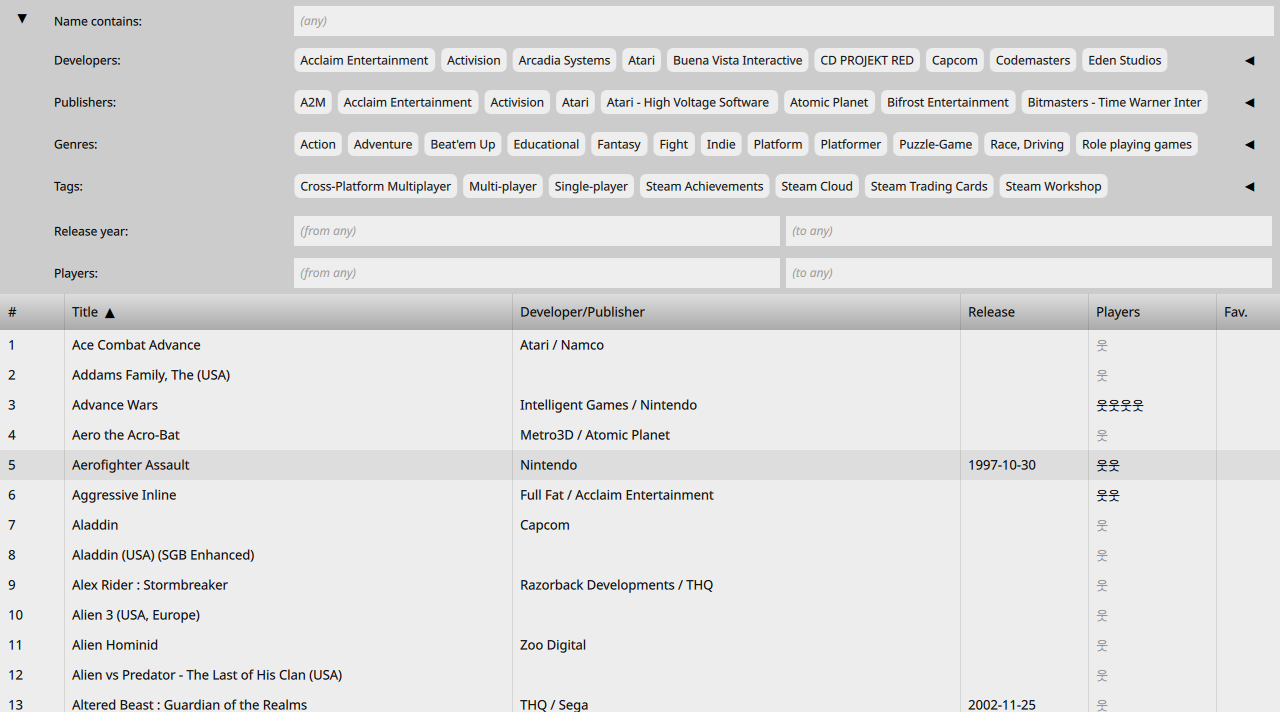Toggle the Capcom developer filter

955,60
